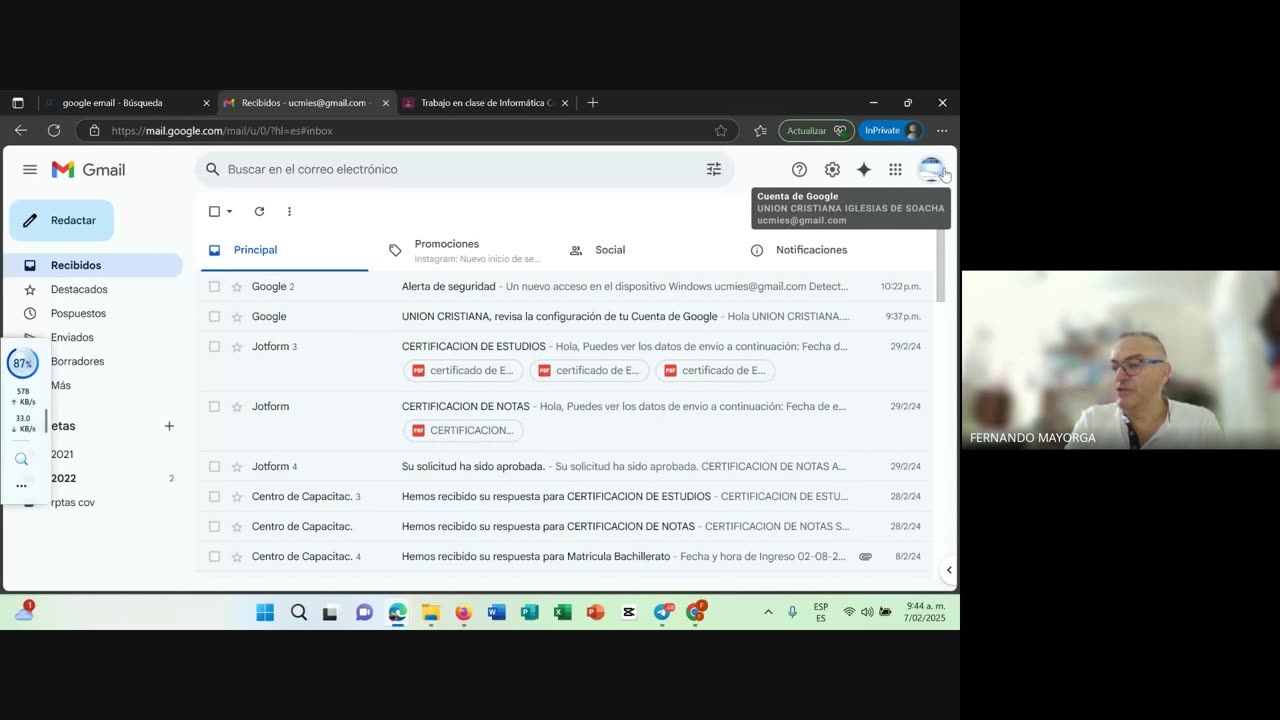Open the tab actions menu in browser
1280x720 pixels.
click(18, 103)
